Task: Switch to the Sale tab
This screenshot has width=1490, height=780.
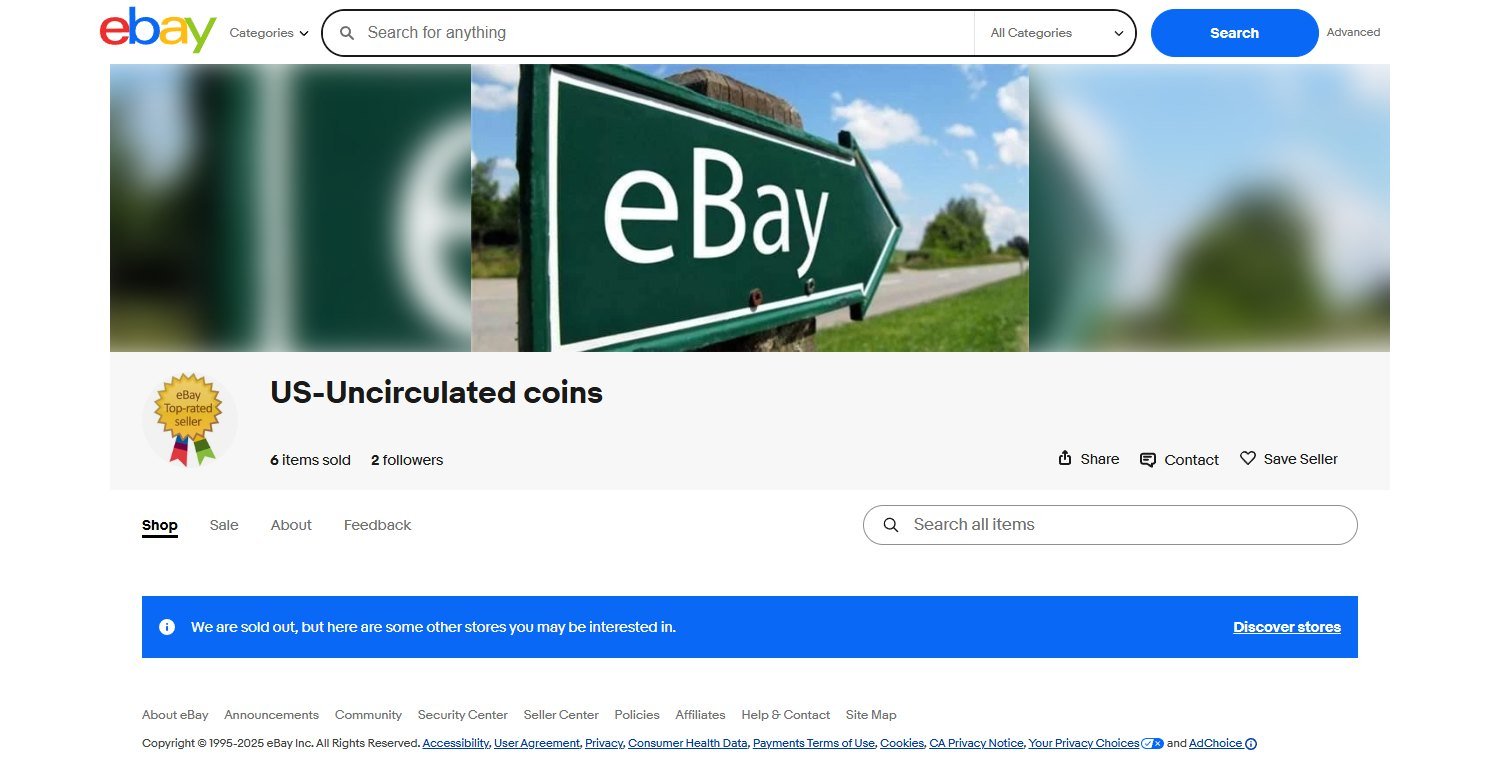Action: click(224, 525)
